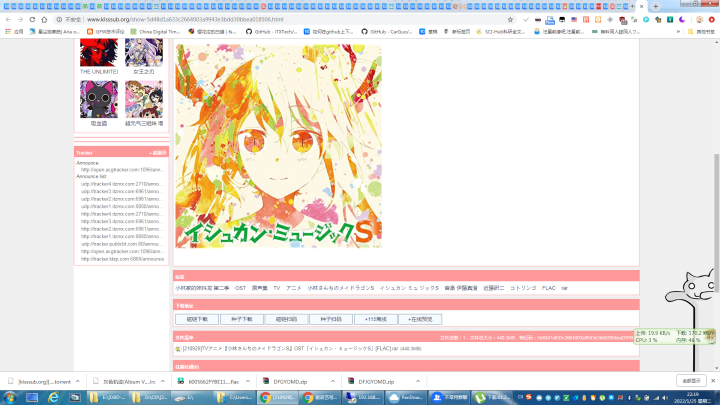
Task: Switch to the PanDownload taskbar window
Action: [406, 397]
